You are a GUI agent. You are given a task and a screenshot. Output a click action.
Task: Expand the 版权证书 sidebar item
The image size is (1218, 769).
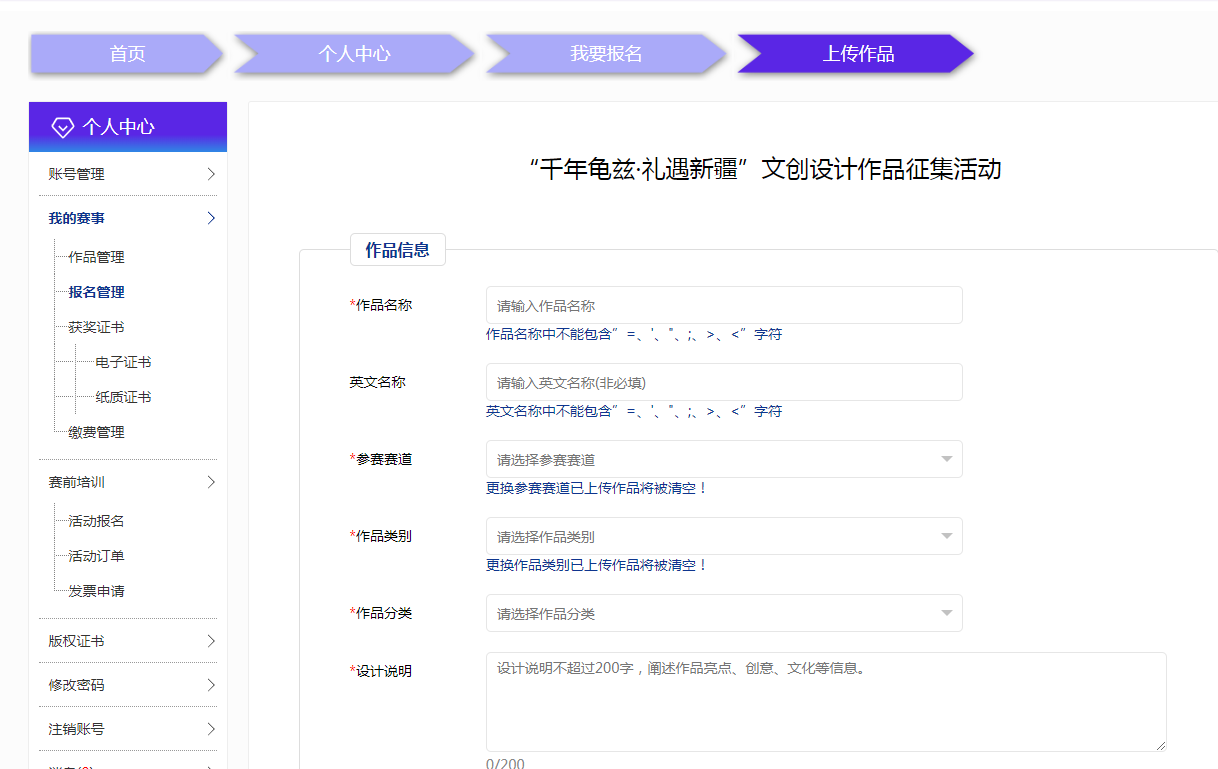(x=211, y=640)
